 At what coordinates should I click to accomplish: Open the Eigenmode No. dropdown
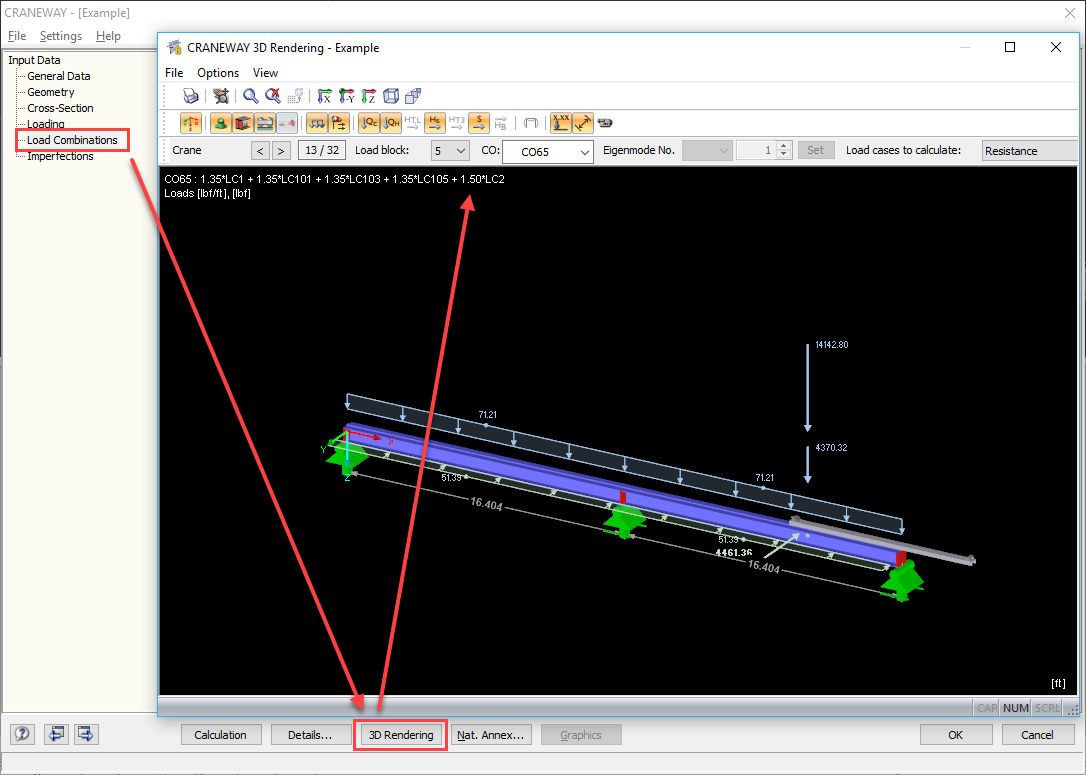(707, 149)
